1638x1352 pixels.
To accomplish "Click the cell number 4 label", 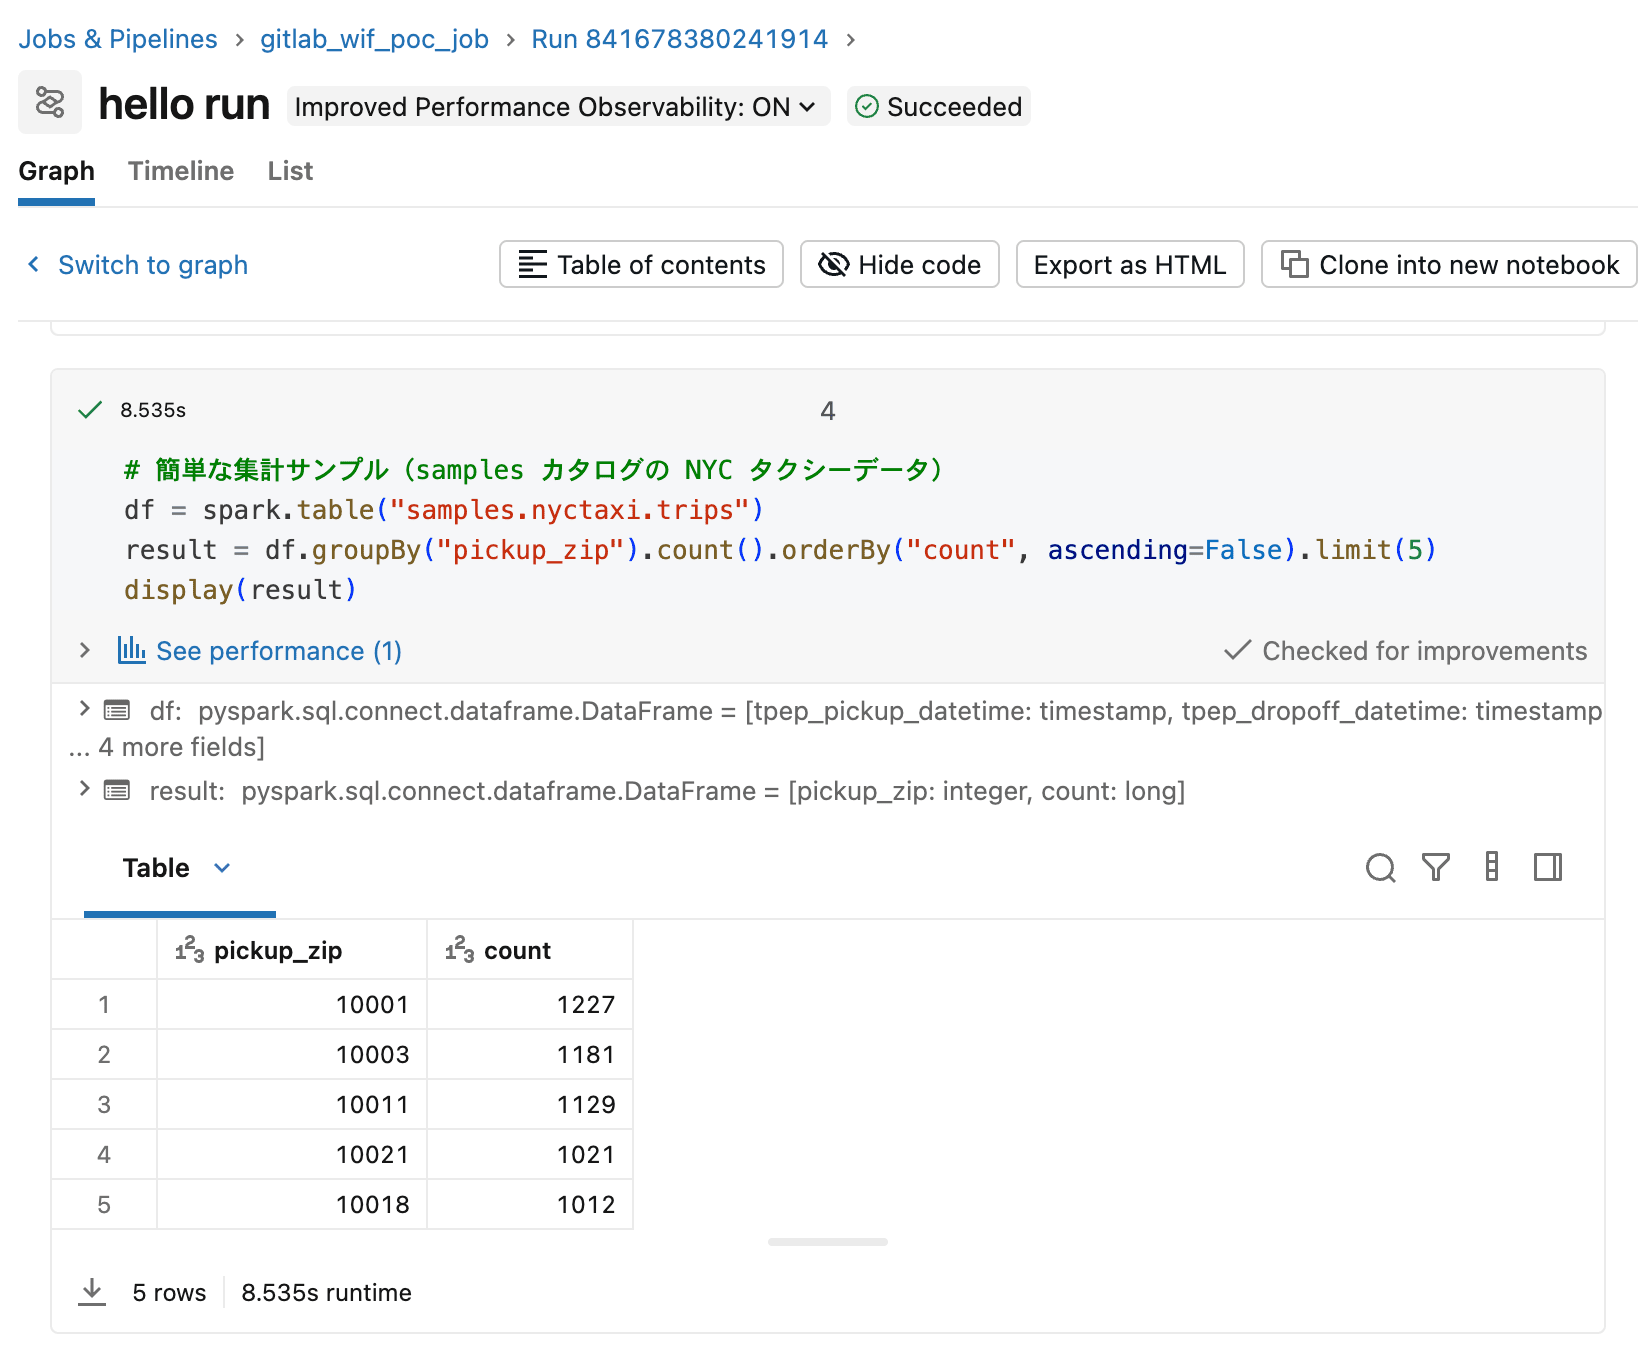I will [x=828, y=411].
